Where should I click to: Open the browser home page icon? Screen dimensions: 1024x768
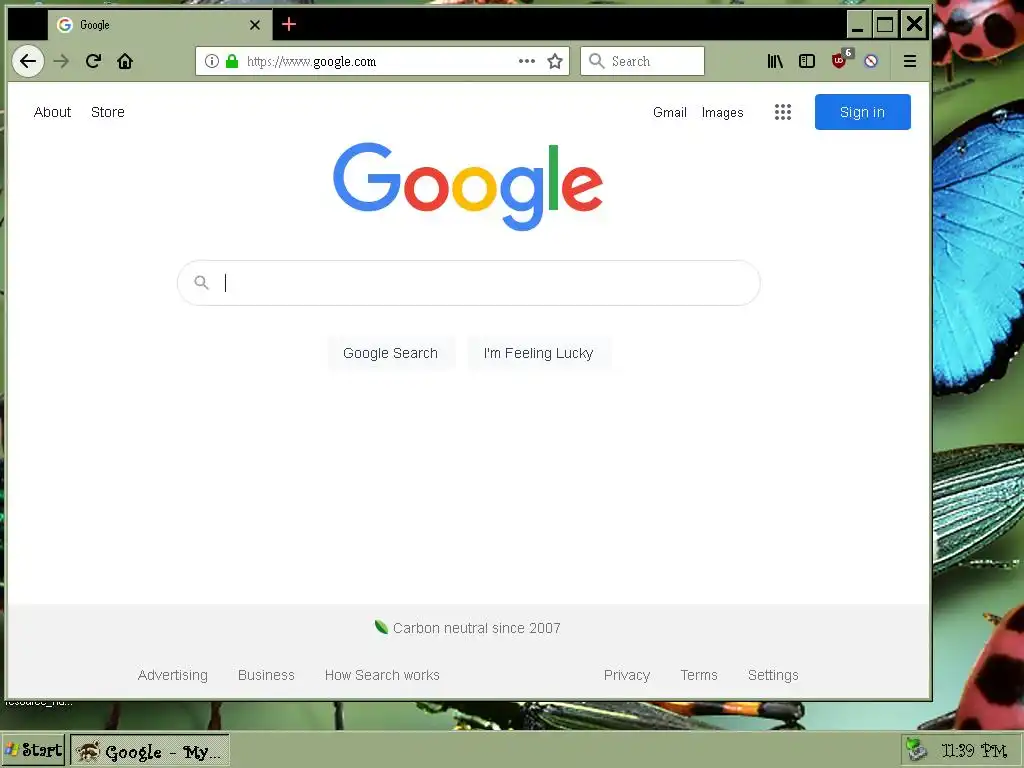(125, 61)
